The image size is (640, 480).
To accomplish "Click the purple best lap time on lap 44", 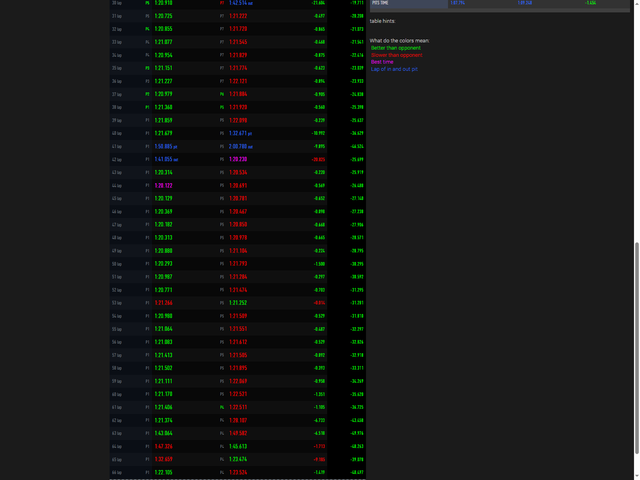I will (x=163, y=185).
